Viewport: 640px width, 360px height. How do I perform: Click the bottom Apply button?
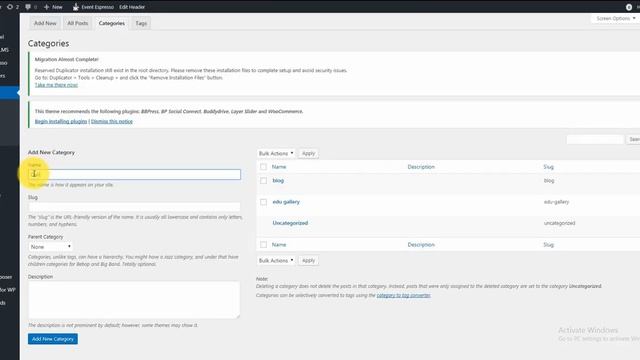click(308, 260)
